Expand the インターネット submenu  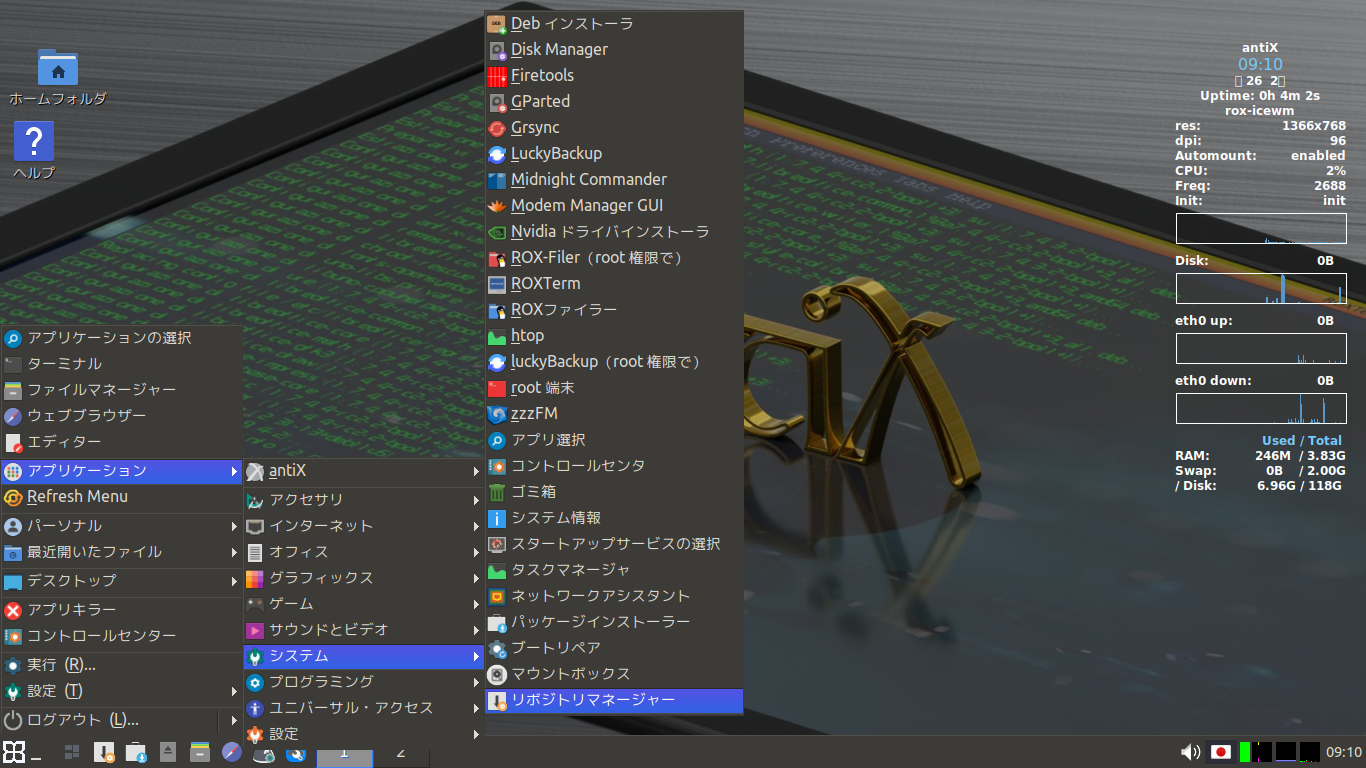(x=364, y=526)
